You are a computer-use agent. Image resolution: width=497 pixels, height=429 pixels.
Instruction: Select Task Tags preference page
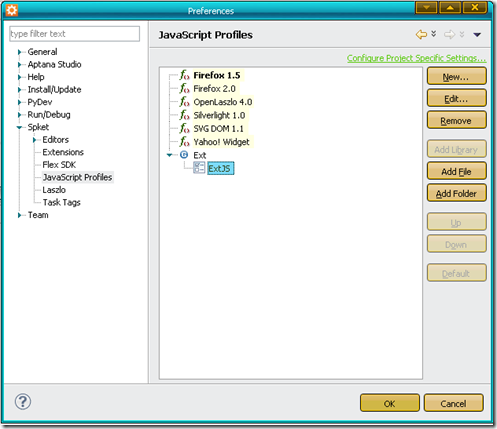pos(61,202)
